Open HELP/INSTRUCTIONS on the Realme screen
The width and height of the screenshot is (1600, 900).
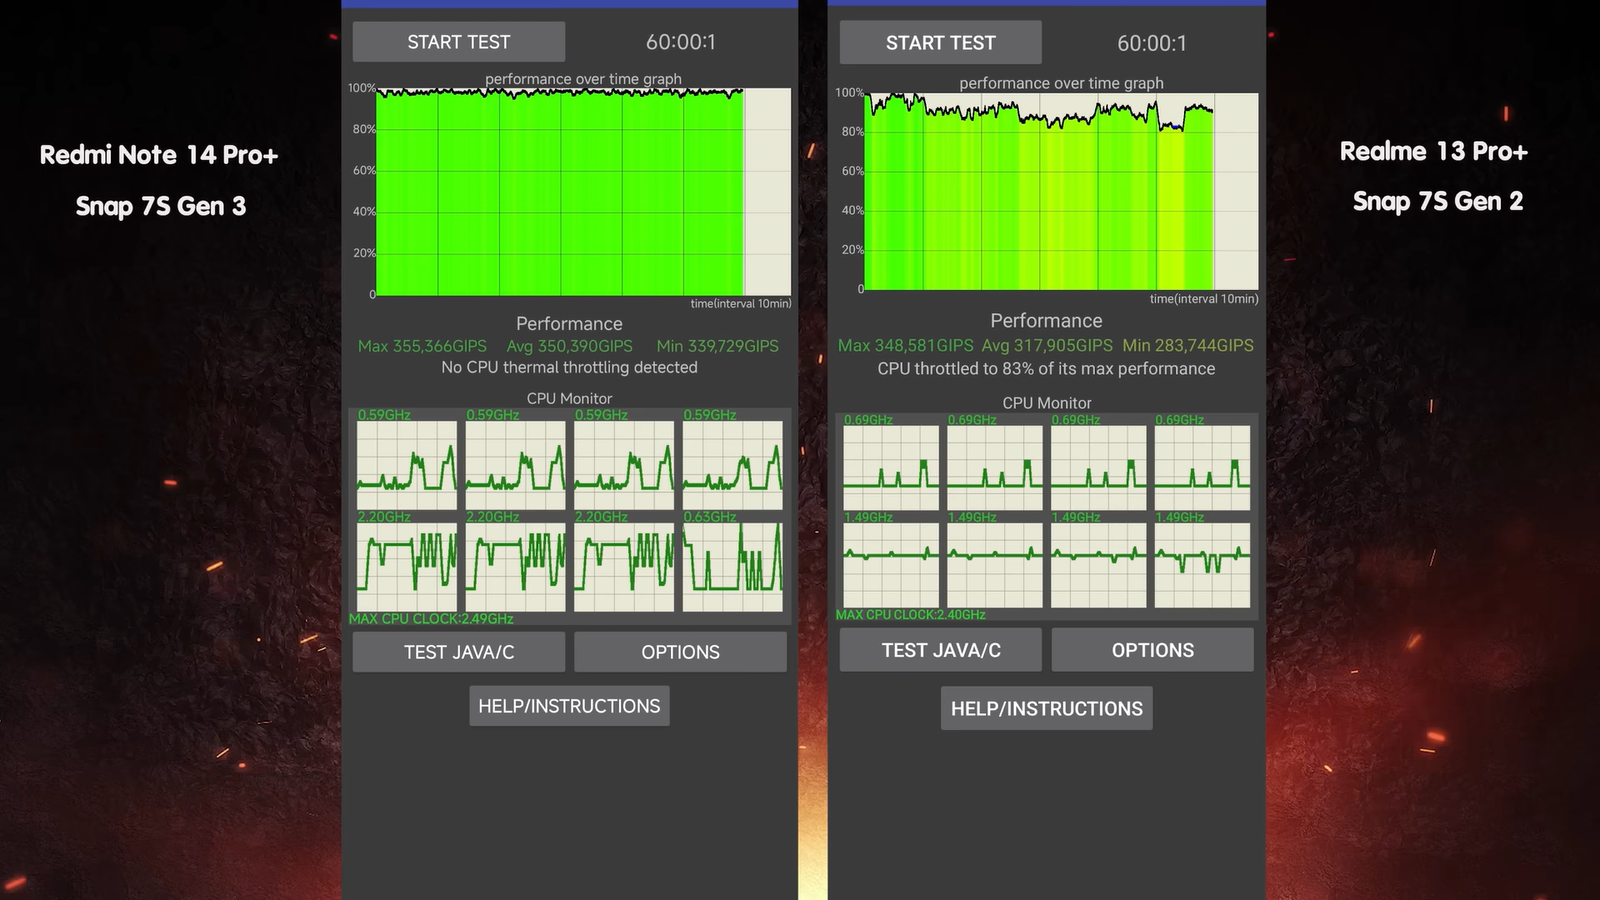1047,708
